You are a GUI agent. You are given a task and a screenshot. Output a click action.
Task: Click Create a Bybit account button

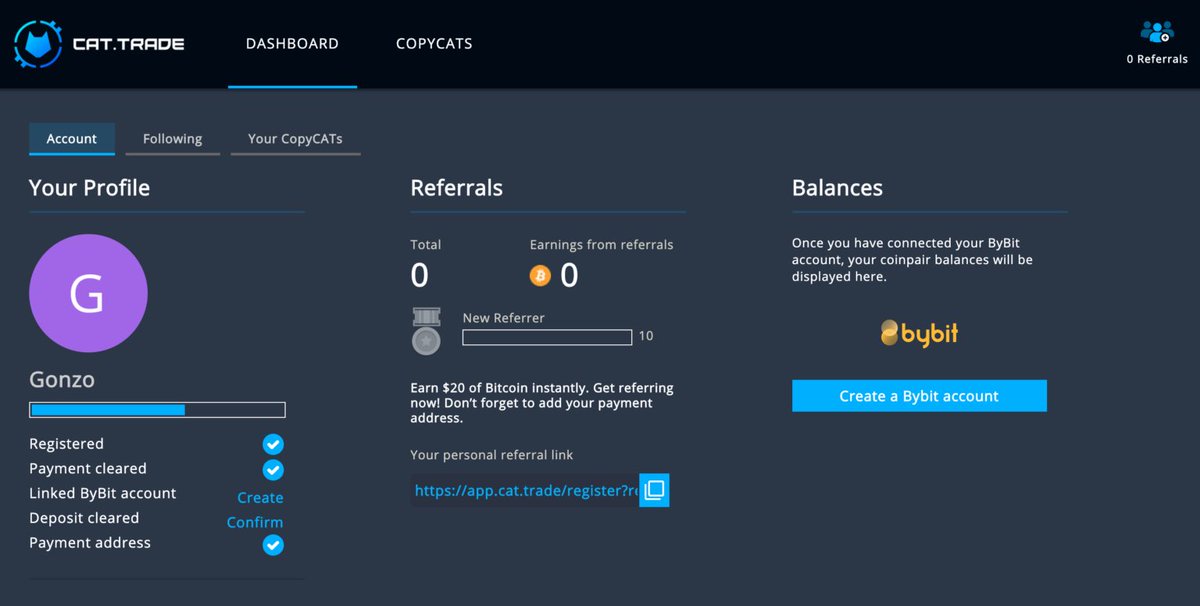(x=919, y=396)
